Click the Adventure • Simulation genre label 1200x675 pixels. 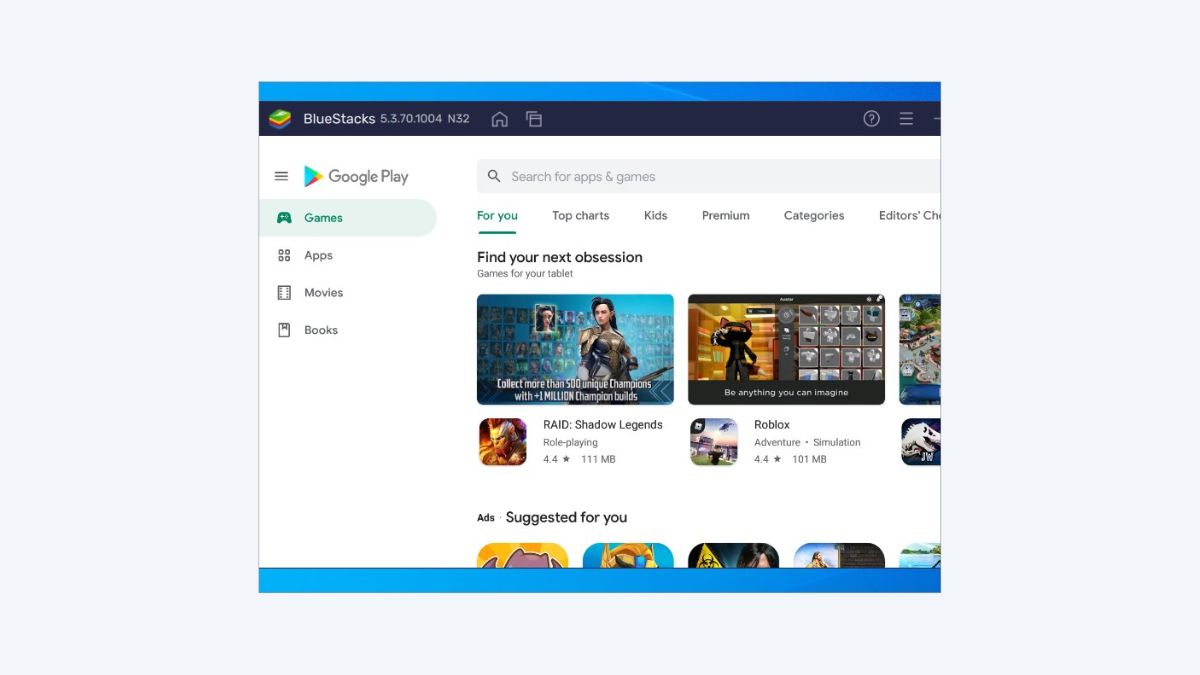(807, 442)
